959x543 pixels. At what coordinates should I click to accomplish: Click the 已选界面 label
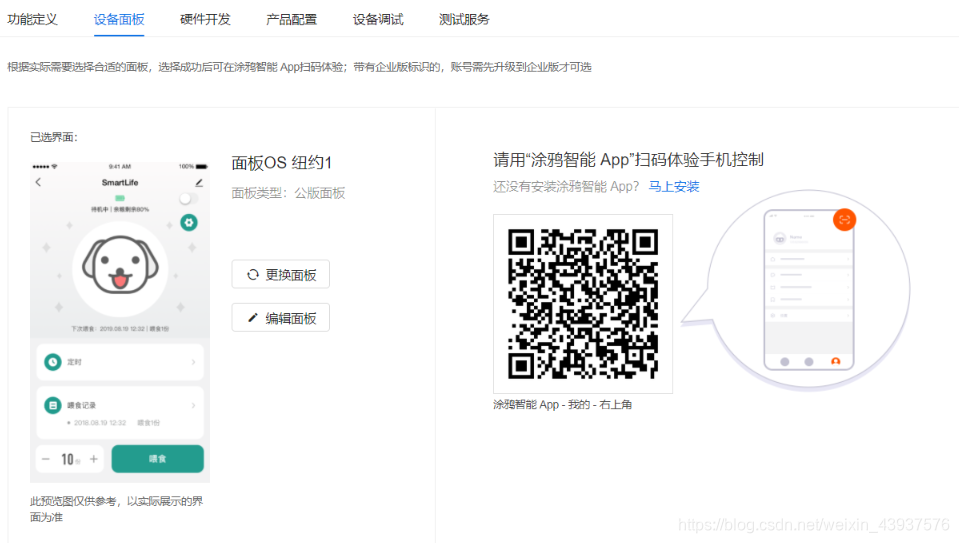54,137
